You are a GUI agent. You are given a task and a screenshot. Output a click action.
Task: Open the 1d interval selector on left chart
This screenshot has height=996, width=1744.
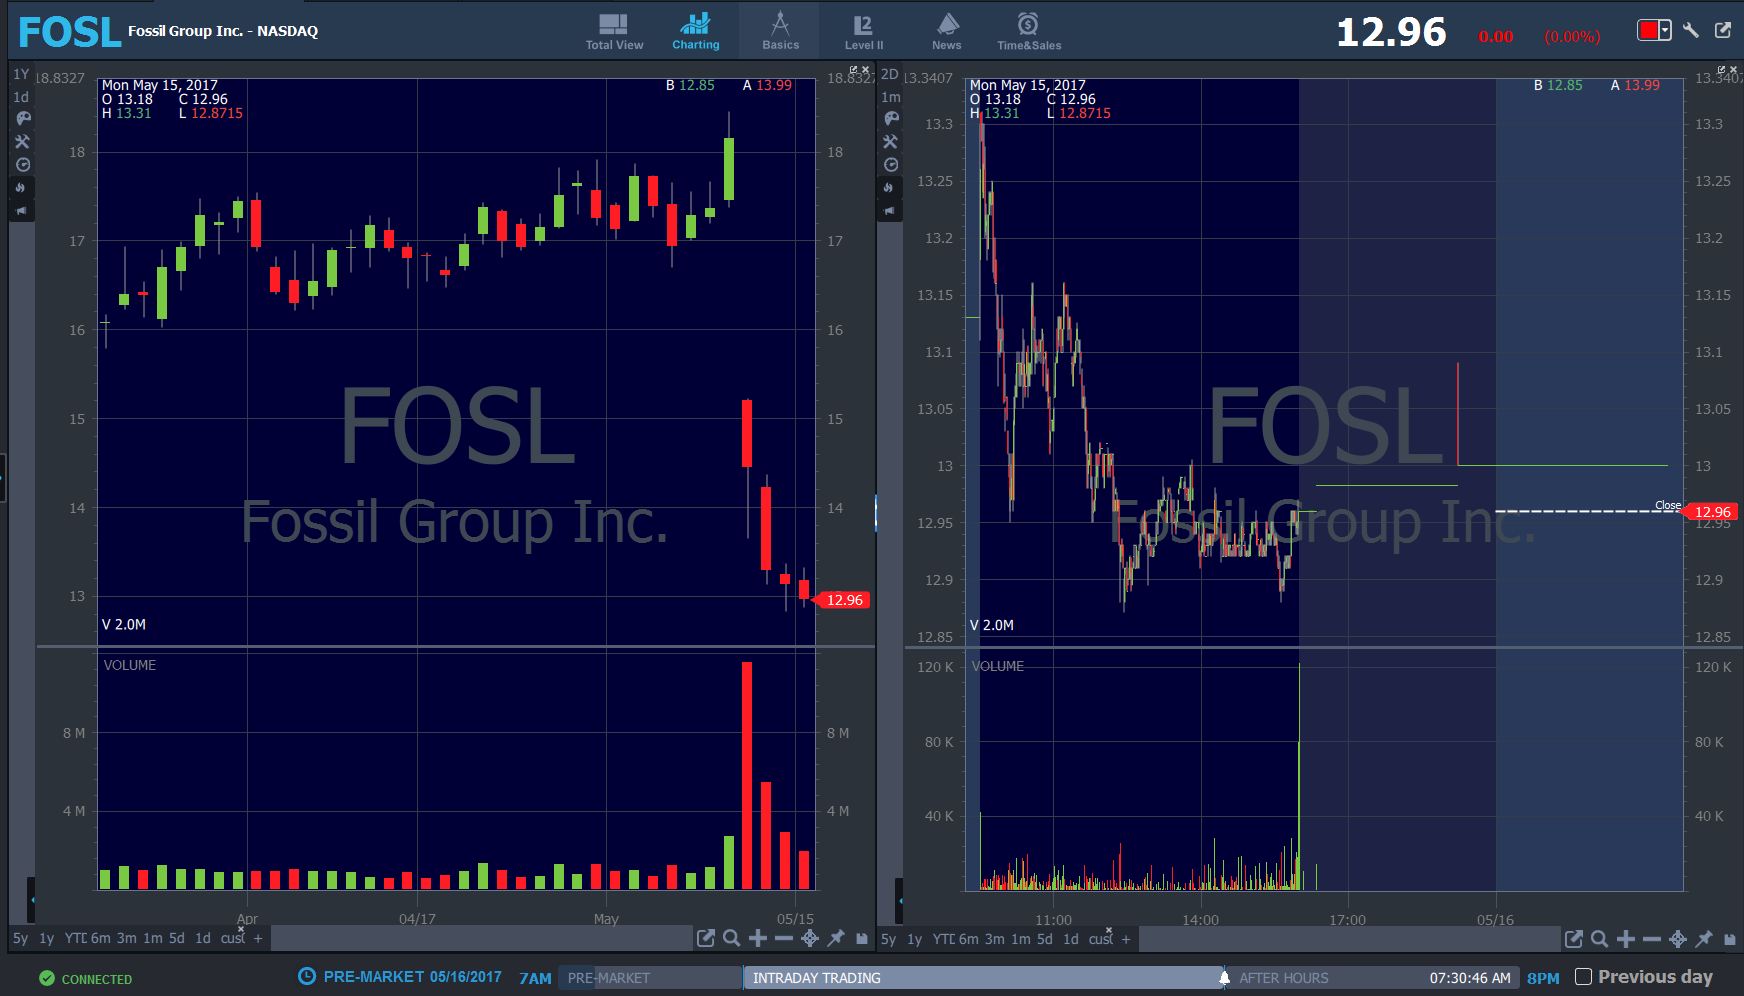(x=21, y=97)
